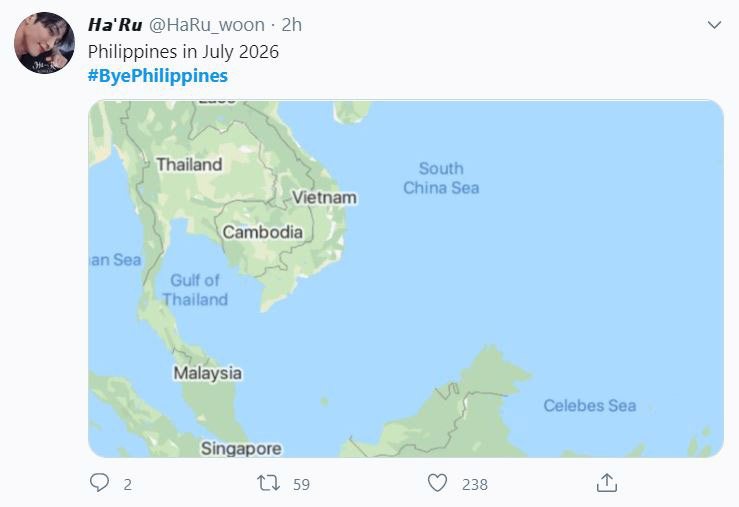Viewport: 739px width, 507px height.
Task: Open the #ByePhilippines hashtag
Action: 158,75
